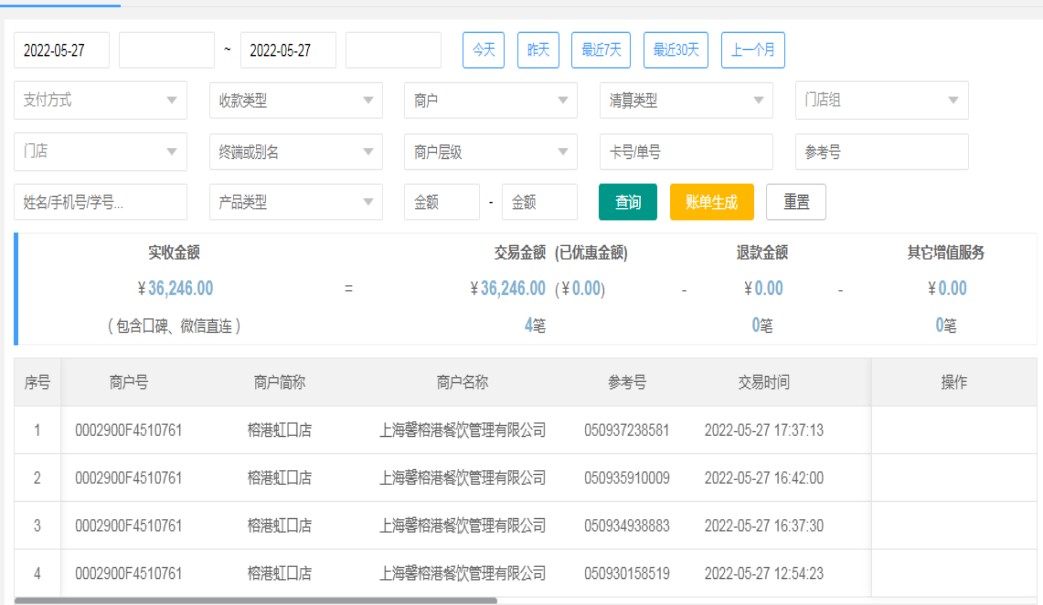This screenshot has width=1043, height=605.
Task: Click the green 查询 button
Action: [628, 202]
